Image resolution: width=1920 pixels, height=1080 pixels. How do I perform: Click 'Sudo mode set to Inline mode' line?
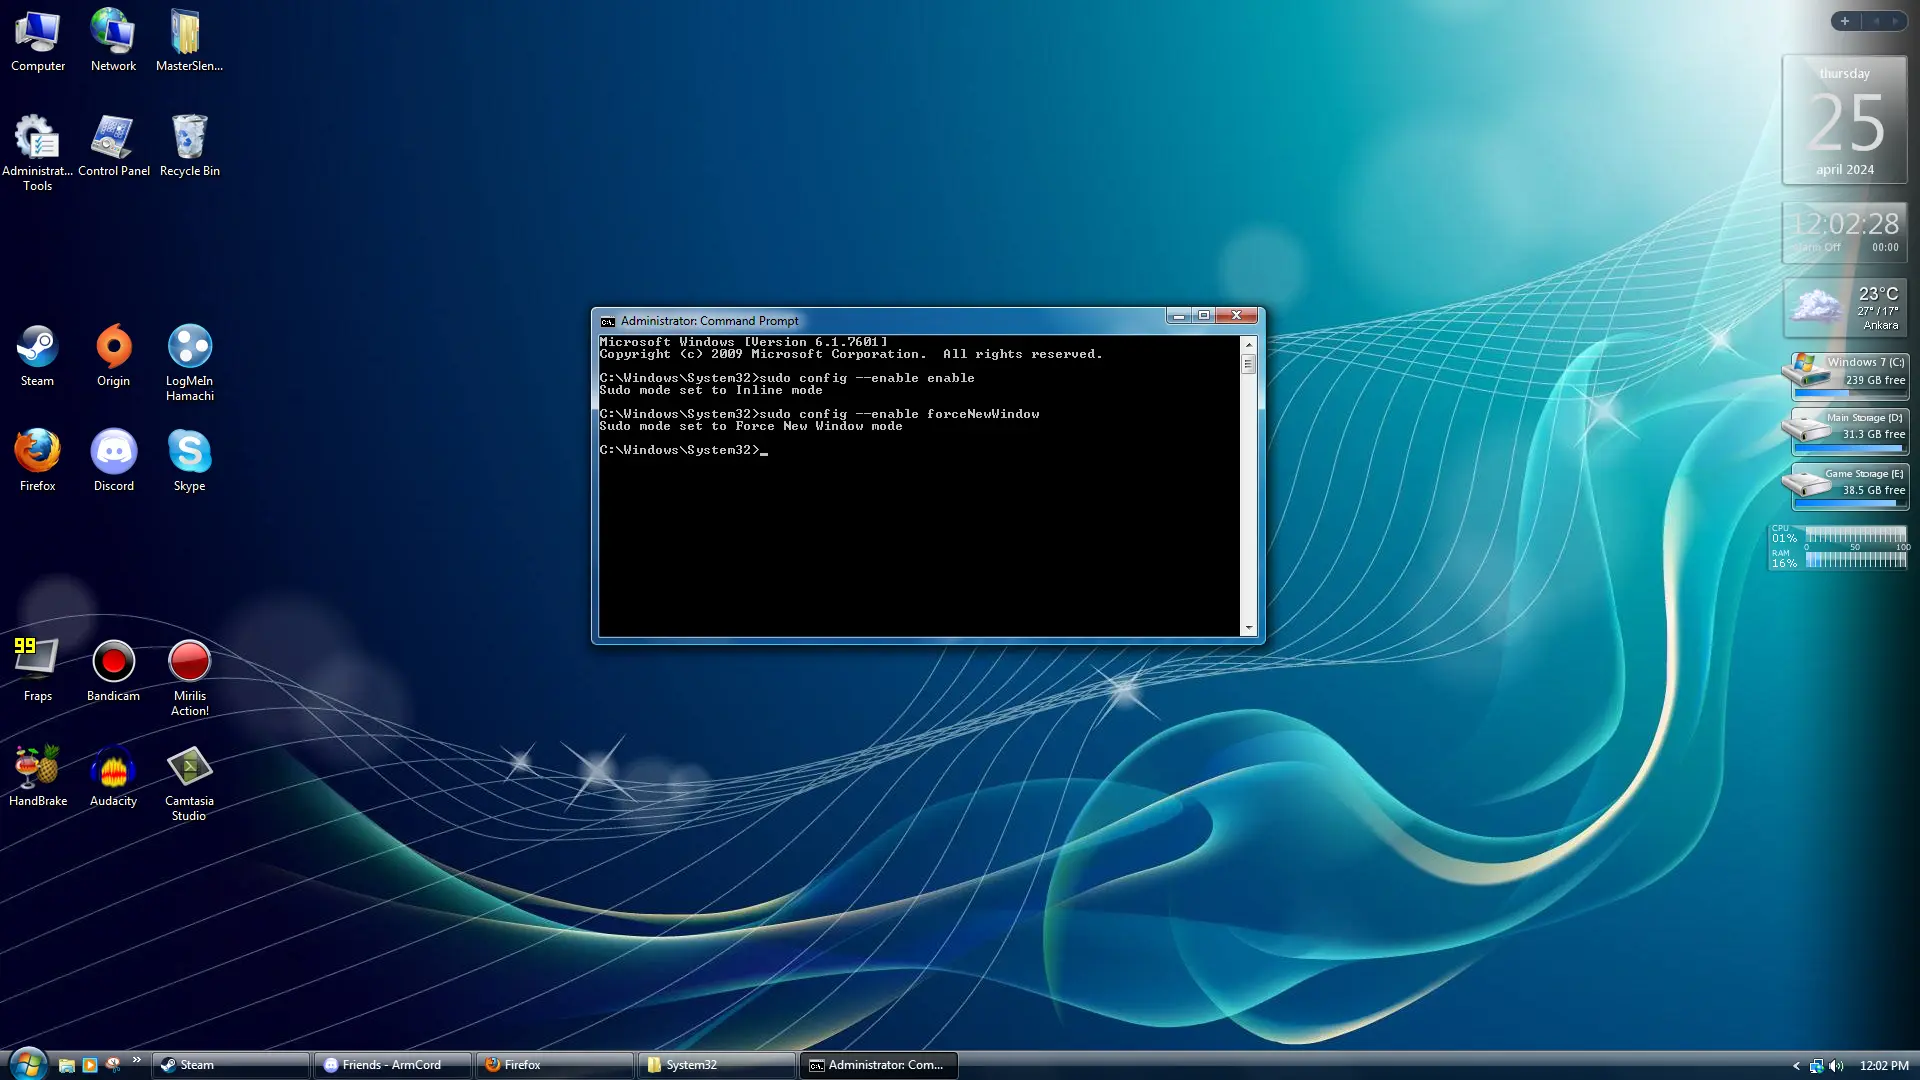point(711,390)
